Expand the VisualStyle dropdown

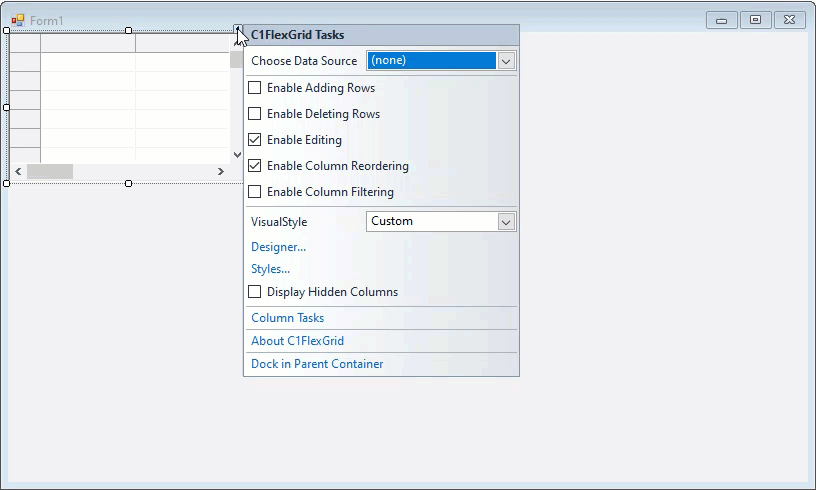tap(506, 222)
